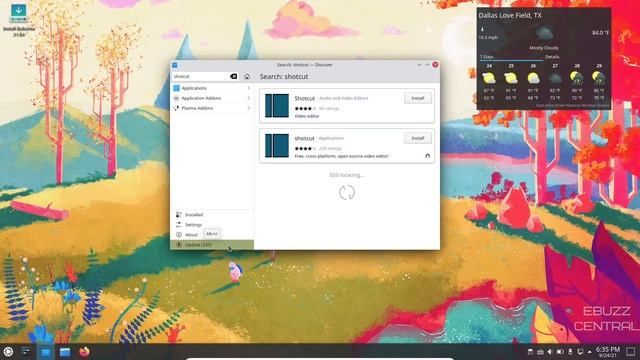This screenshot has width=640, height=360.
Task: Install Shotcut Audio and Video Editors
Action: 418,98
